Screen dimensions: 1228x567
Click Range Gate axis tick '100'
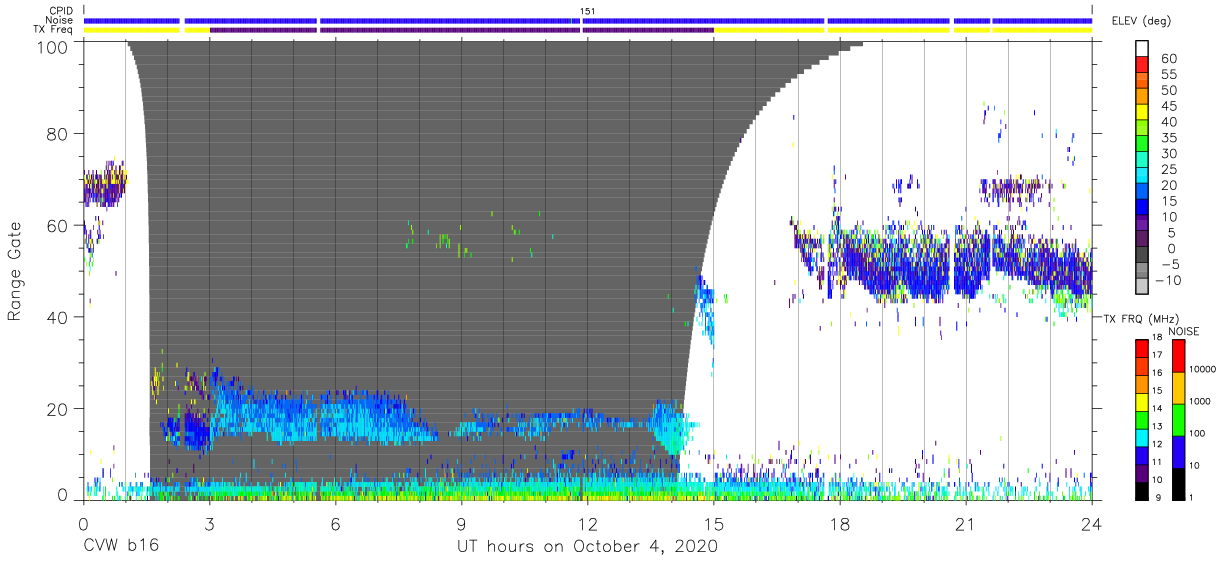point(53,46)
